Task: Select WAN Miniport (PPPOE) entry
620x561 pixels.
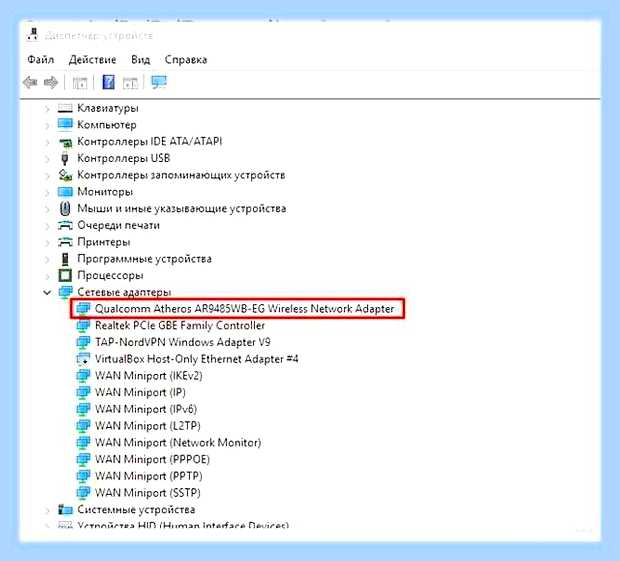Action: pos(152,459)
